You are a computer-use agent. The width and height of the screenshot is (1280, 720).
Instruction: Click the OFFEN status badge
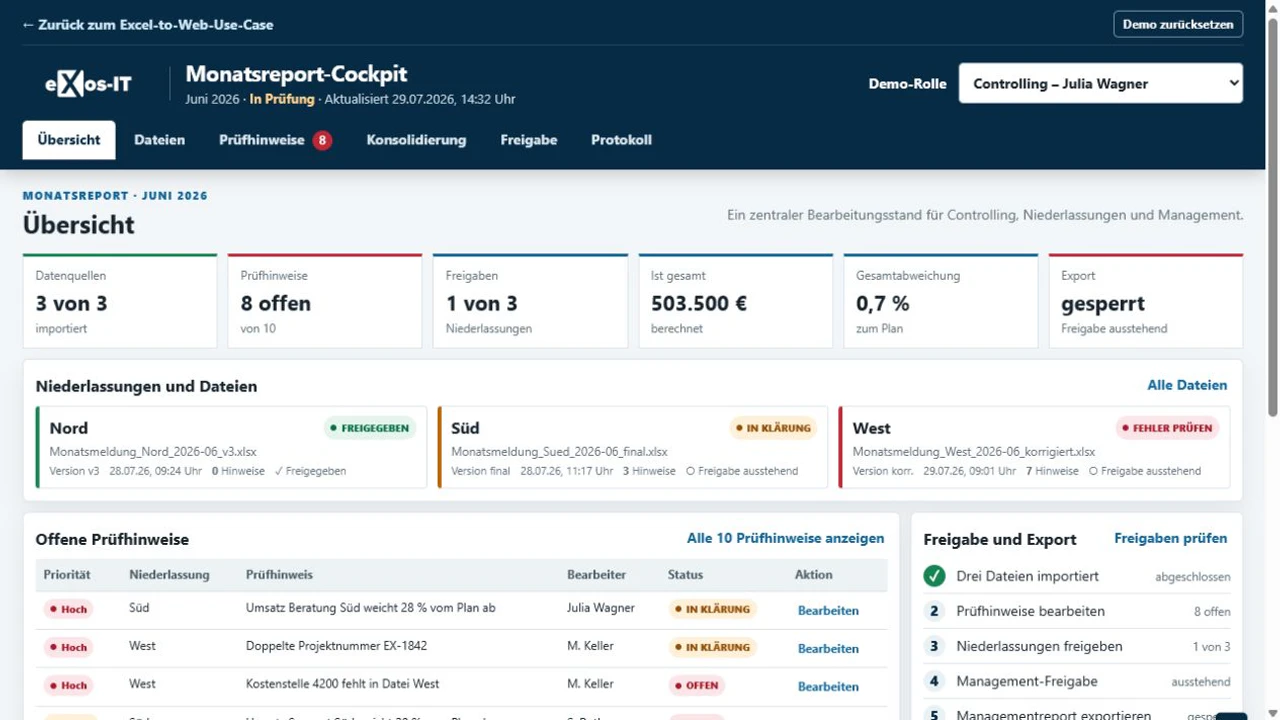[x=696, y=686]
